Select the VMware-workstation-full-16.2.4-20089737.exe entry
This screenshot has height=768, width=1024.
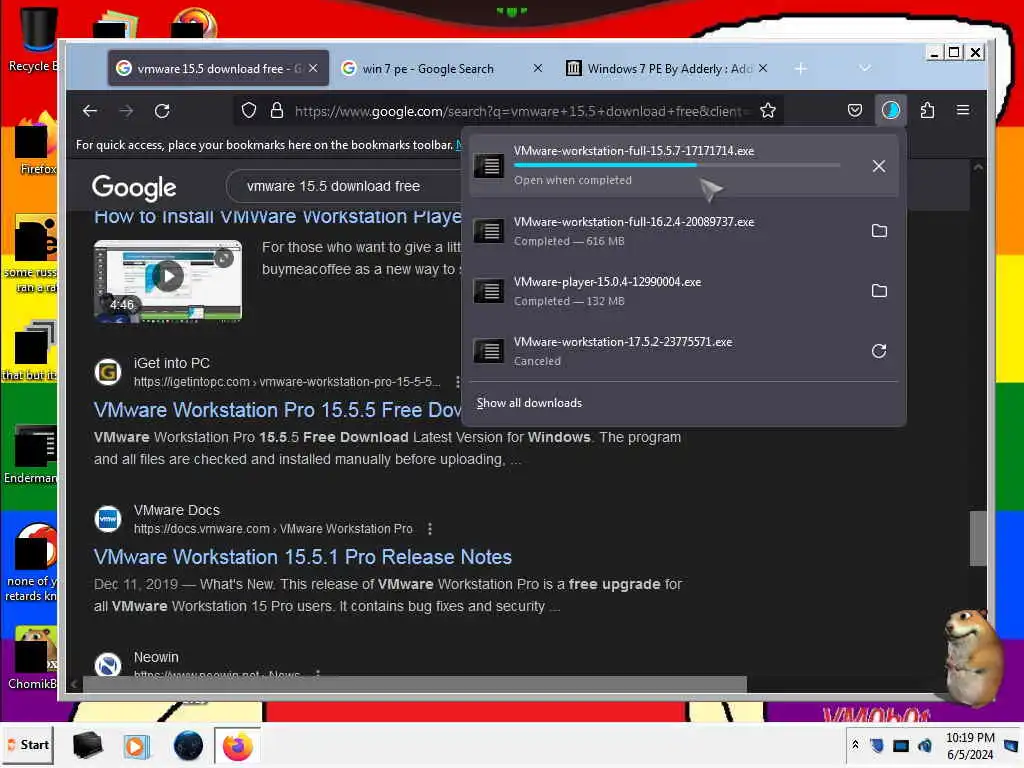(684, 231)
